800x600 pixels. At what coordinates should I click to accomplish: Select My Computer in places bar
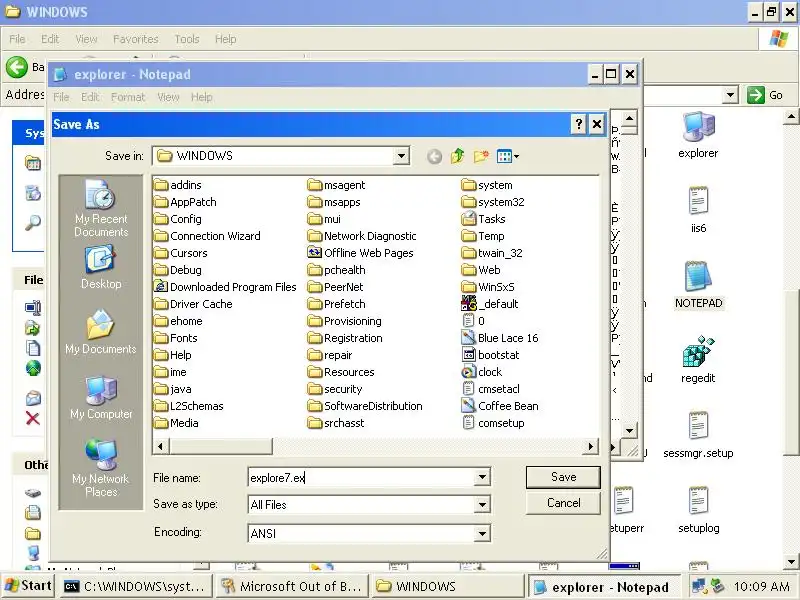101,398
